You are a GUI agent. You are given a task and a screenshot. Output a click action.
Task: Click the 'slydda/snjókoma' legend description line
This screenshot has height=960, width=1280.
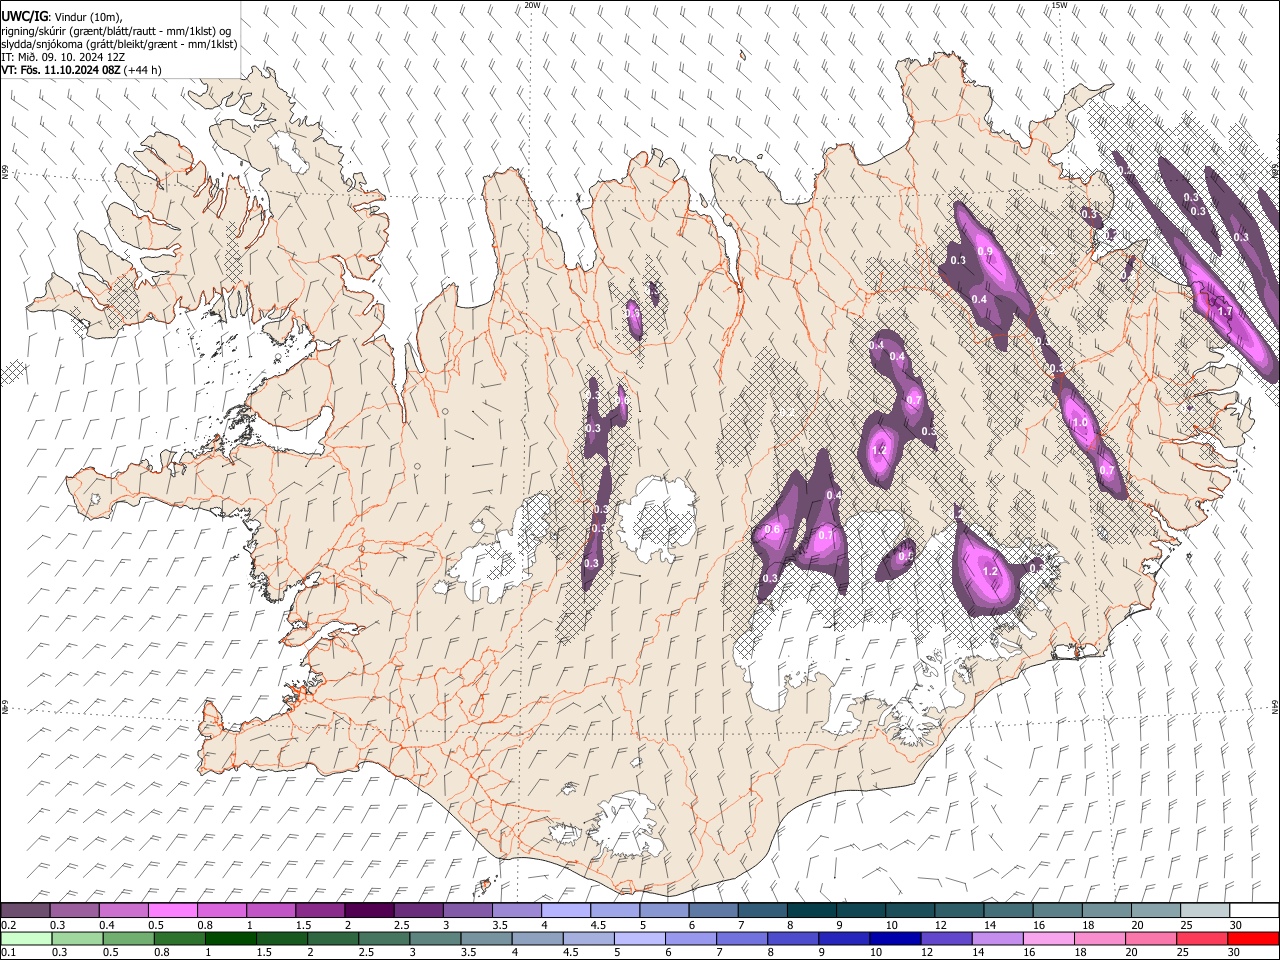pyautogui.click(x=119, y=44)
